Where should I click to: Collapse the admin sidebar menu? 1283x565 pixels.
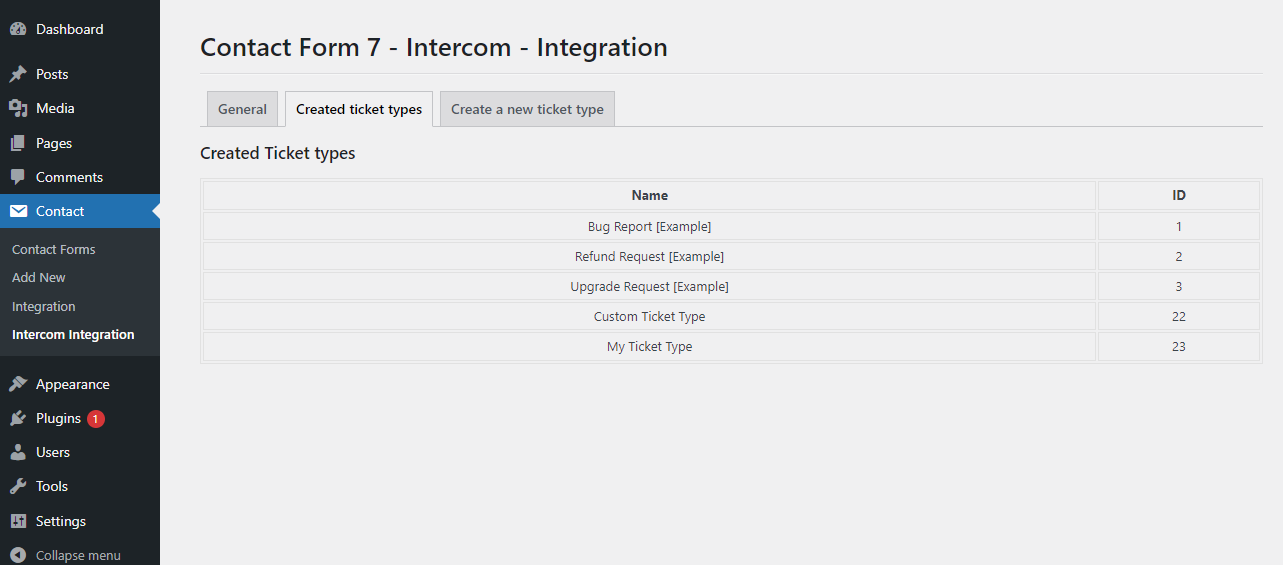[66, 555]
